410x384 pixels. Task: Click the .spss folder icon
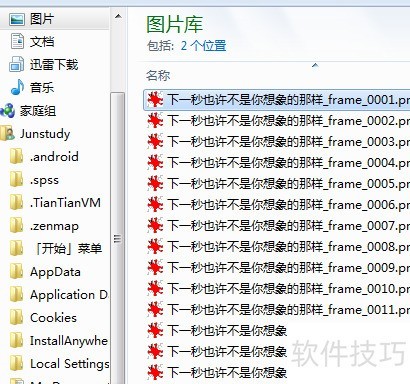point(17,180)
